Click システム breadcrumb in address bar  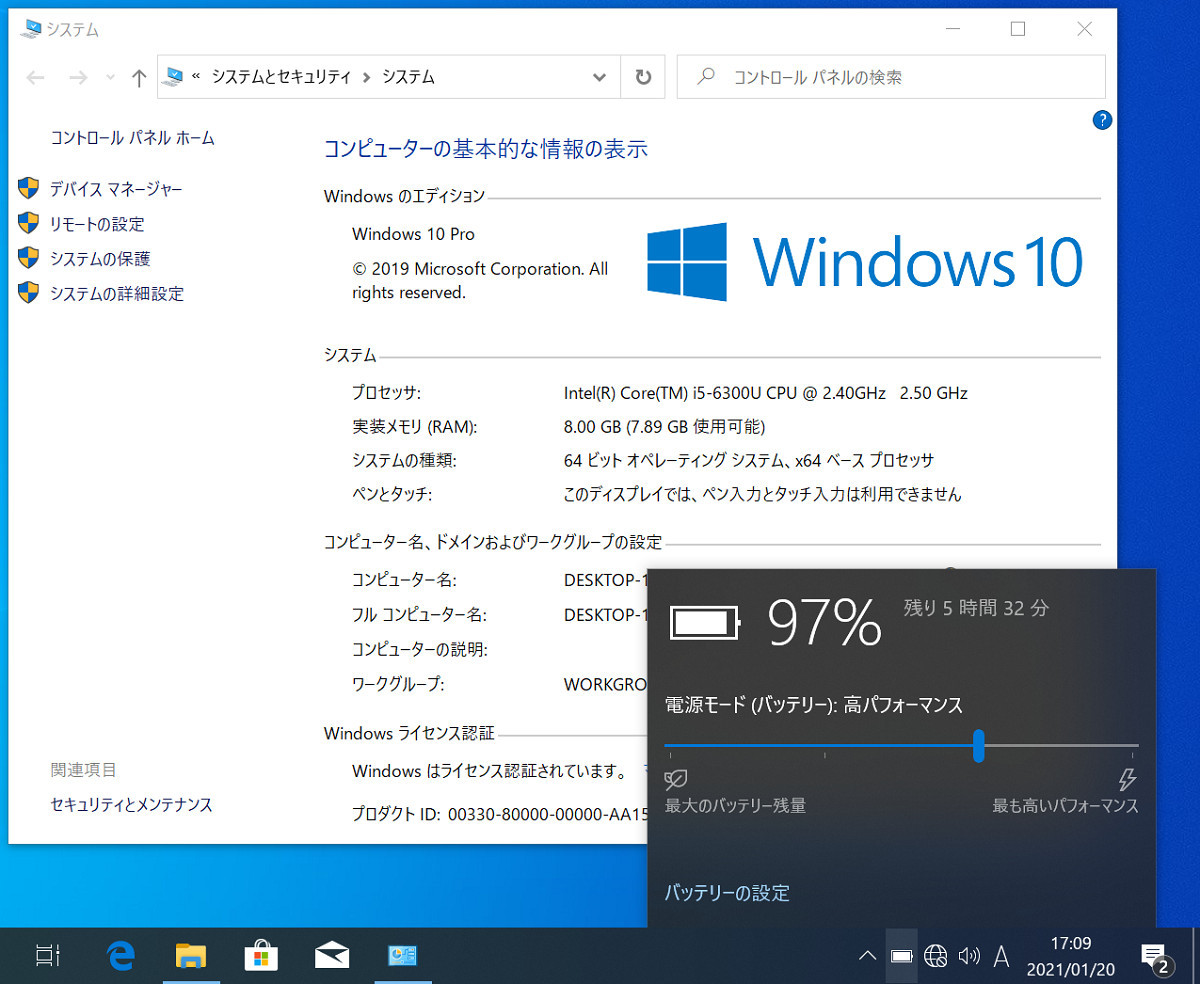pyautogui.click(x=408, y=77)
